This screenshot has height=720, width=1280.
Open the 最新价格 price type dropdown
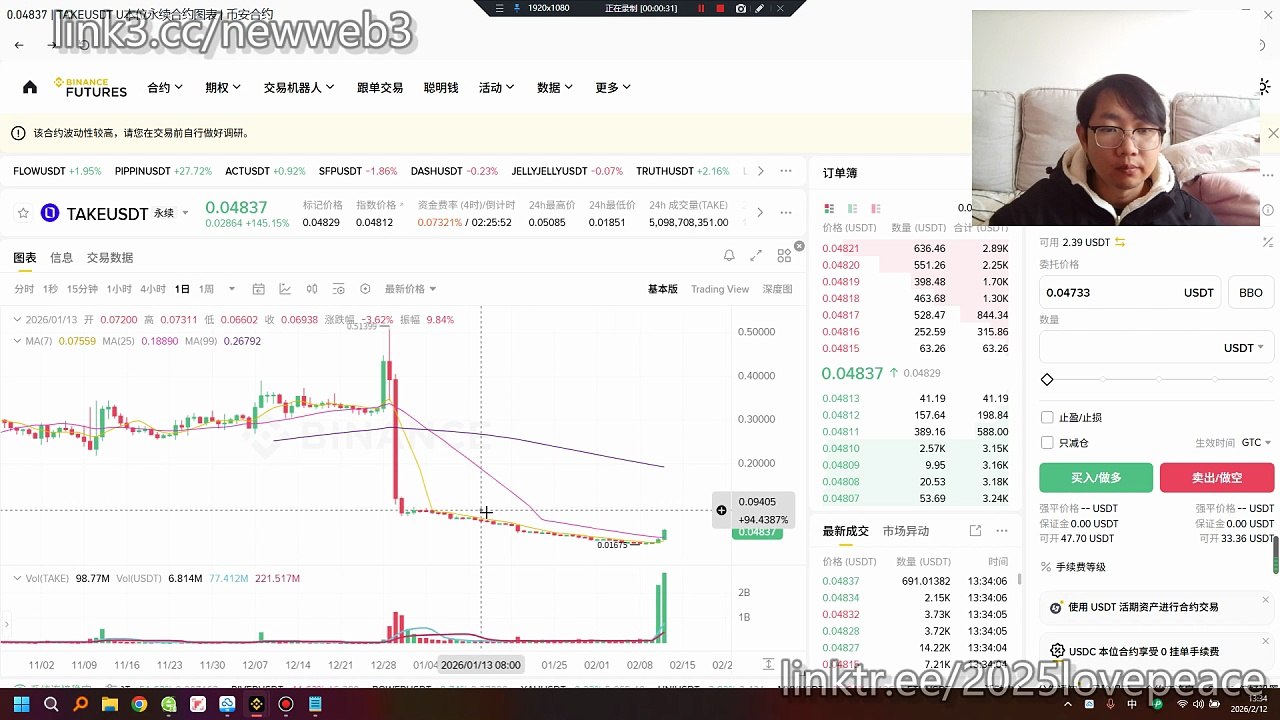click(x=411, y=289)
